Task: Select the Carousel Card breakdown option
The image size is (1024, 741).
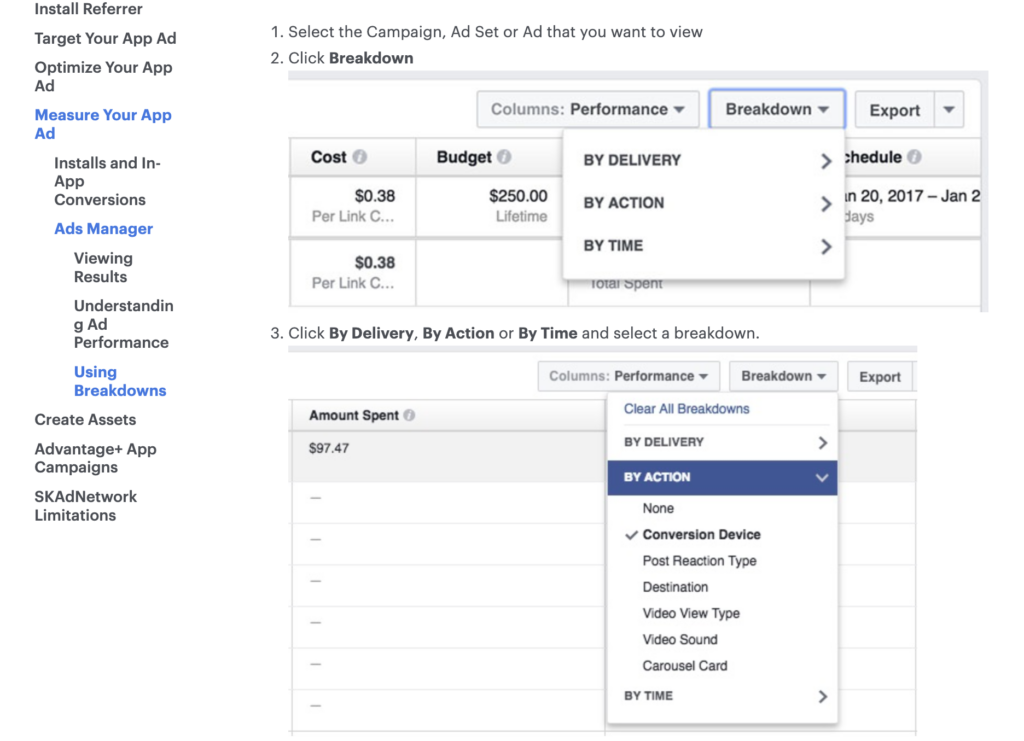Action: pyautogui.click(x=684, y=666)
